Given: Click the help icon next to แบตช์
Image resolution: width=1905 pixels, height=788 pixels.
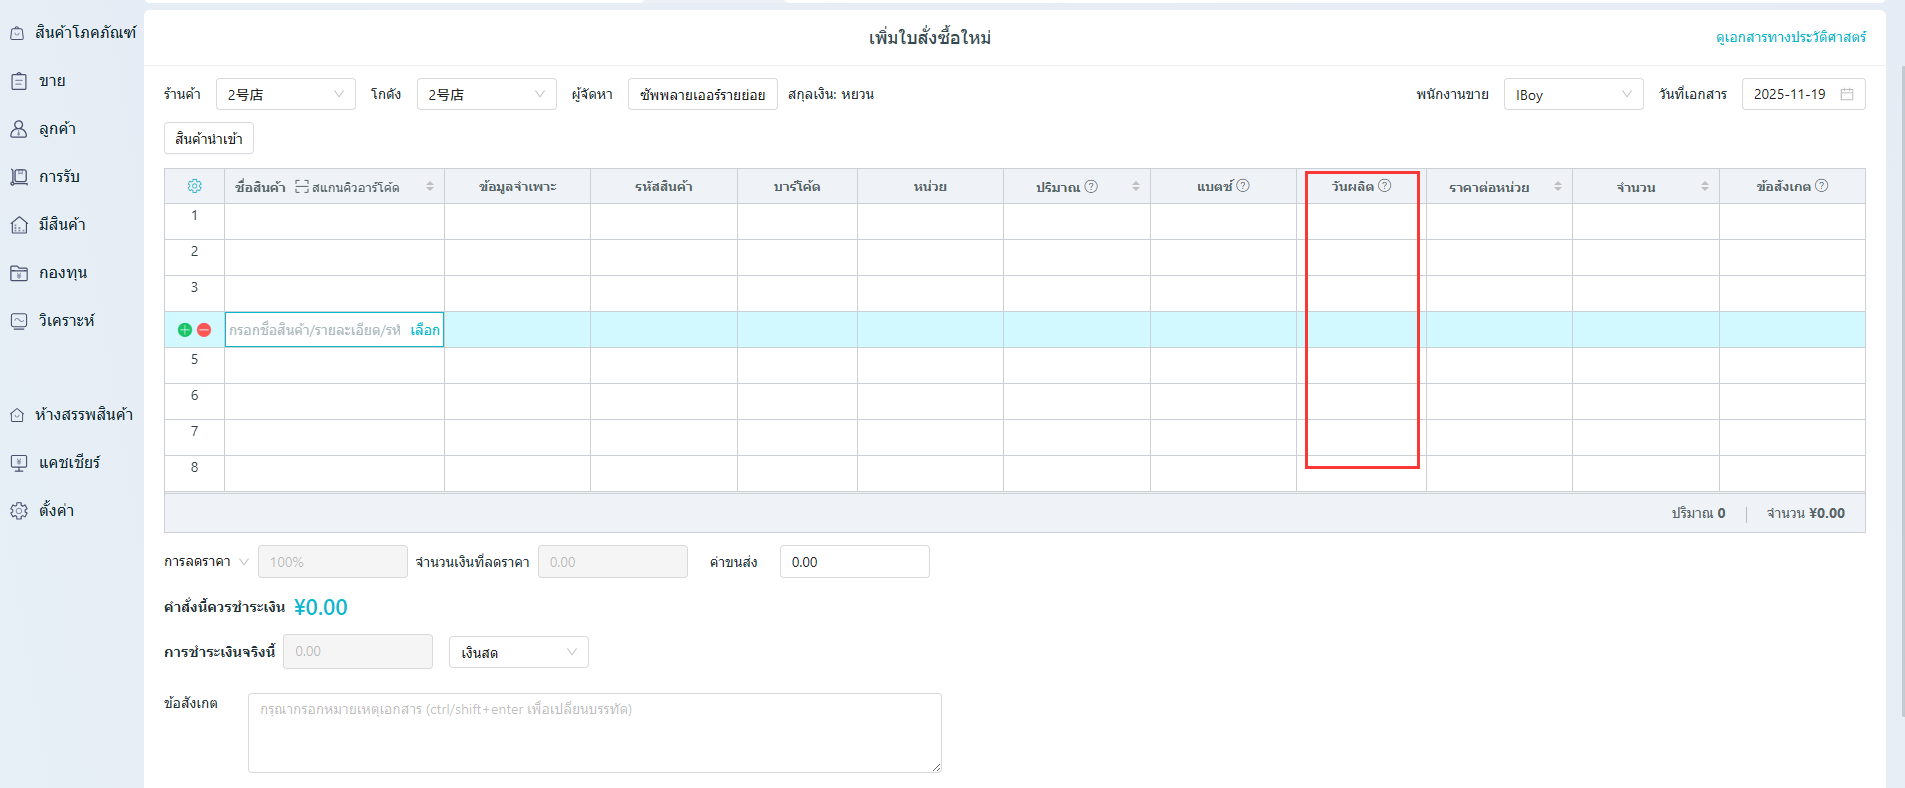Looking at the screenshot, I should tap(1243, 186).
